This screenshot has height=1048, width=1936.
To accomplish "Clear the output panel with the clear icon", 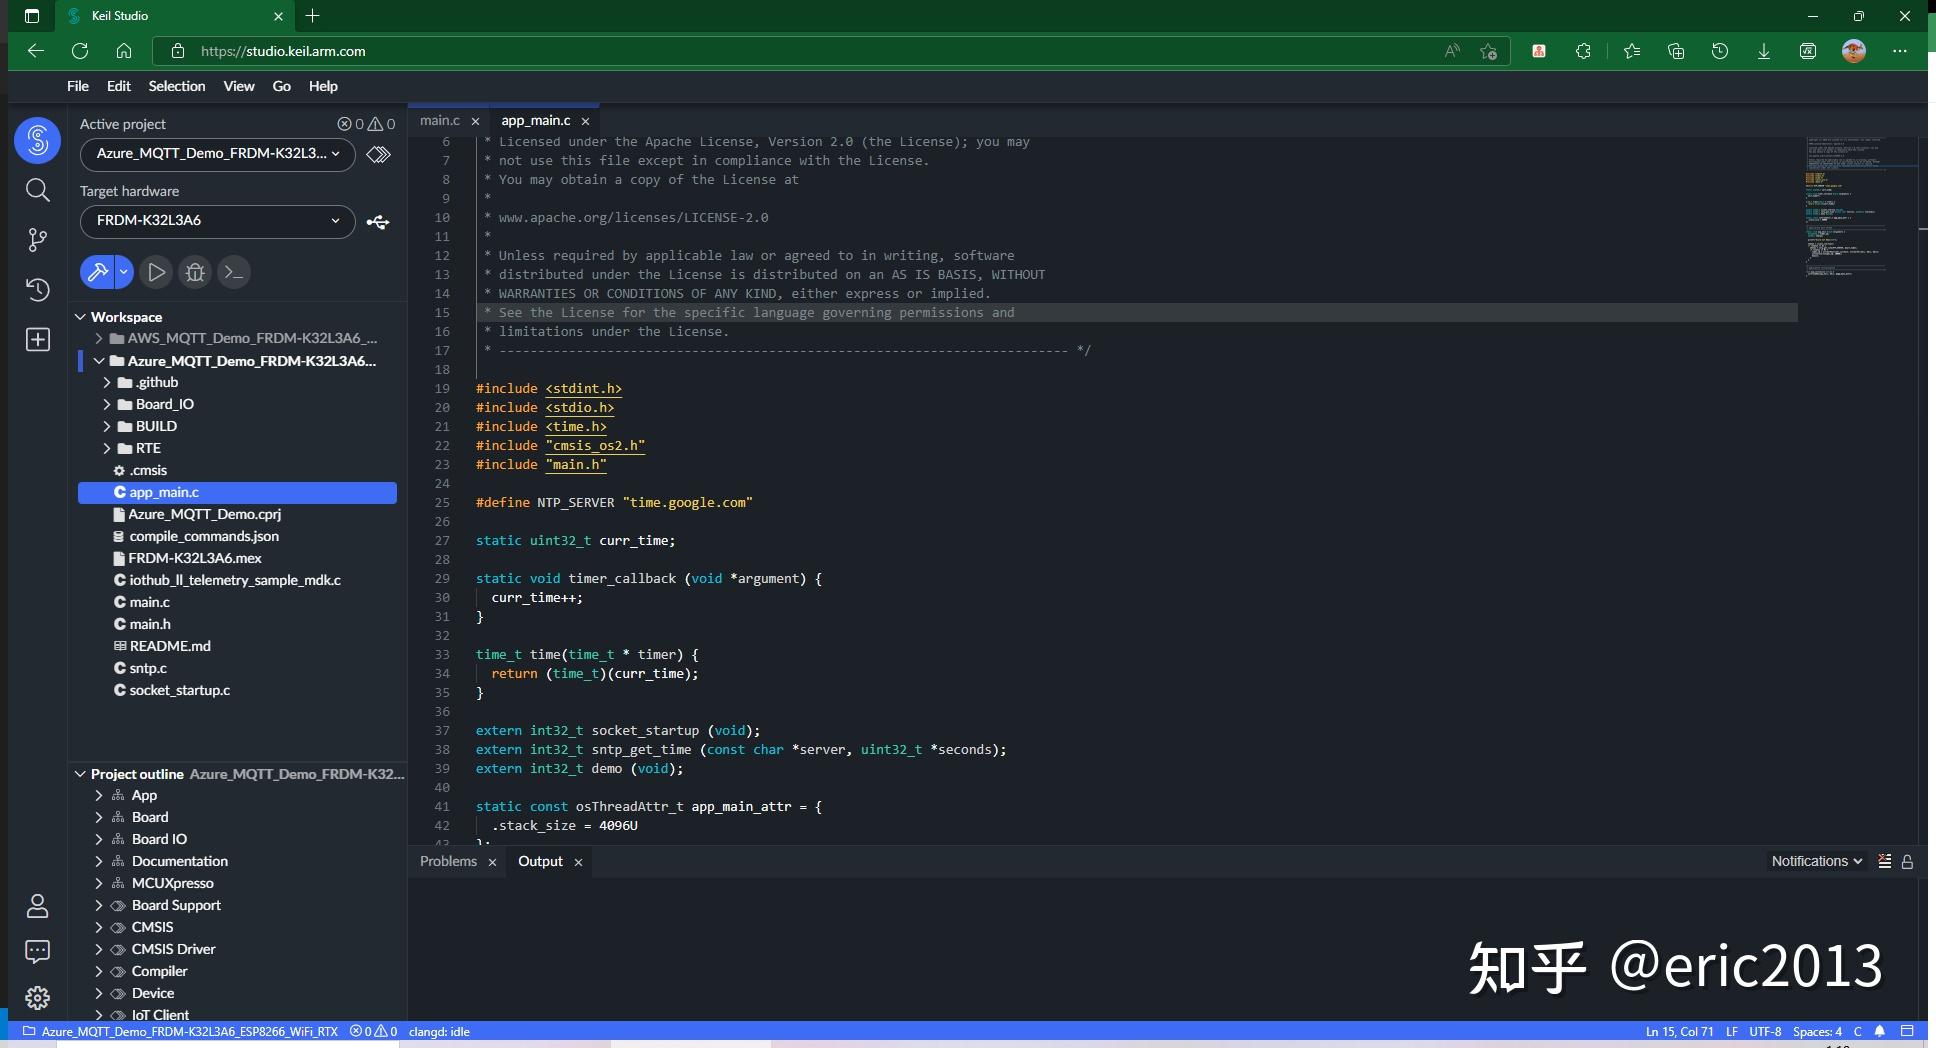I will pyautogui.click(x=1884, y=861).
